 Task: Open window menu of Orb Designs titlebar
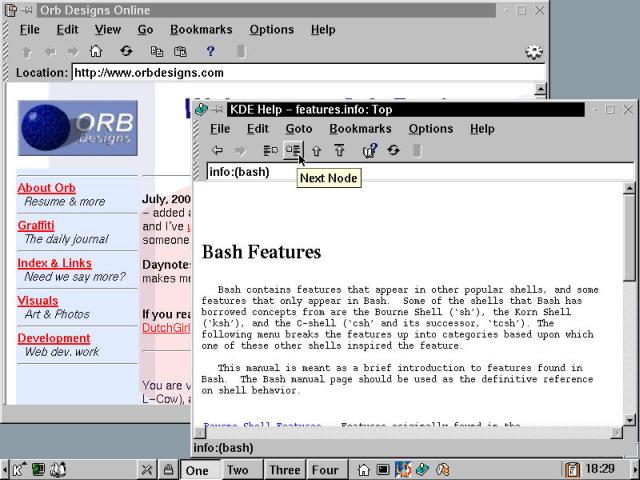(10, 10)
